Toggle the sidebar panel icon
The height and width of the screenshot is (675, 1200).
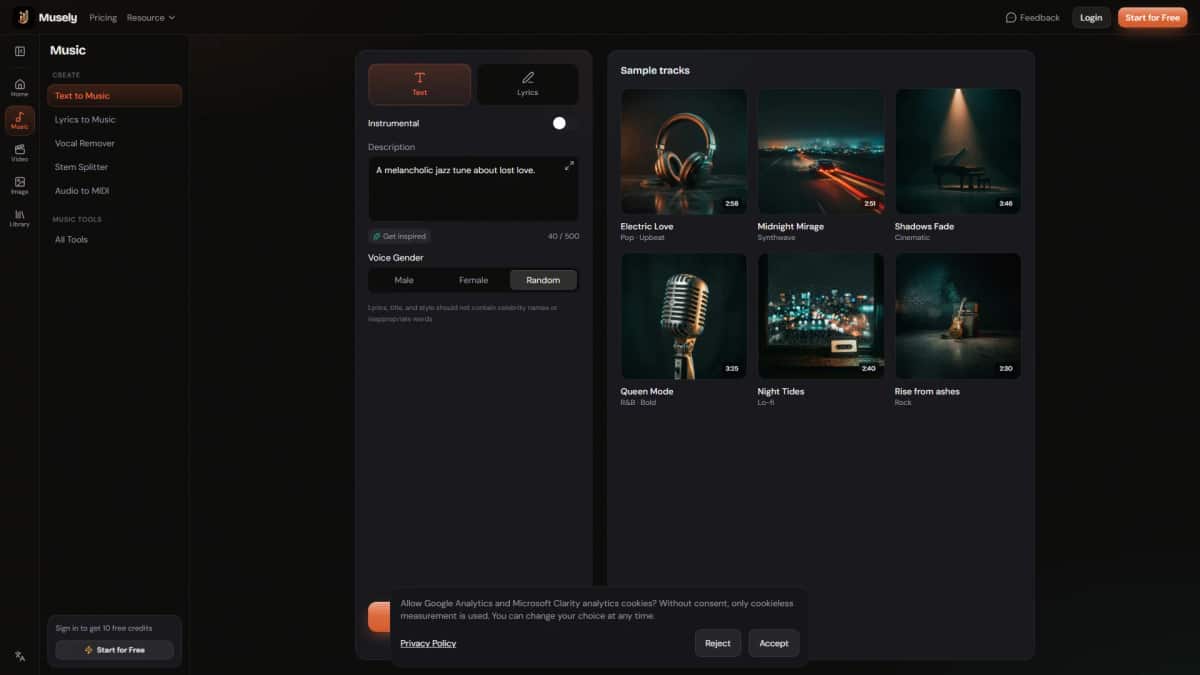tap(20, 51)
